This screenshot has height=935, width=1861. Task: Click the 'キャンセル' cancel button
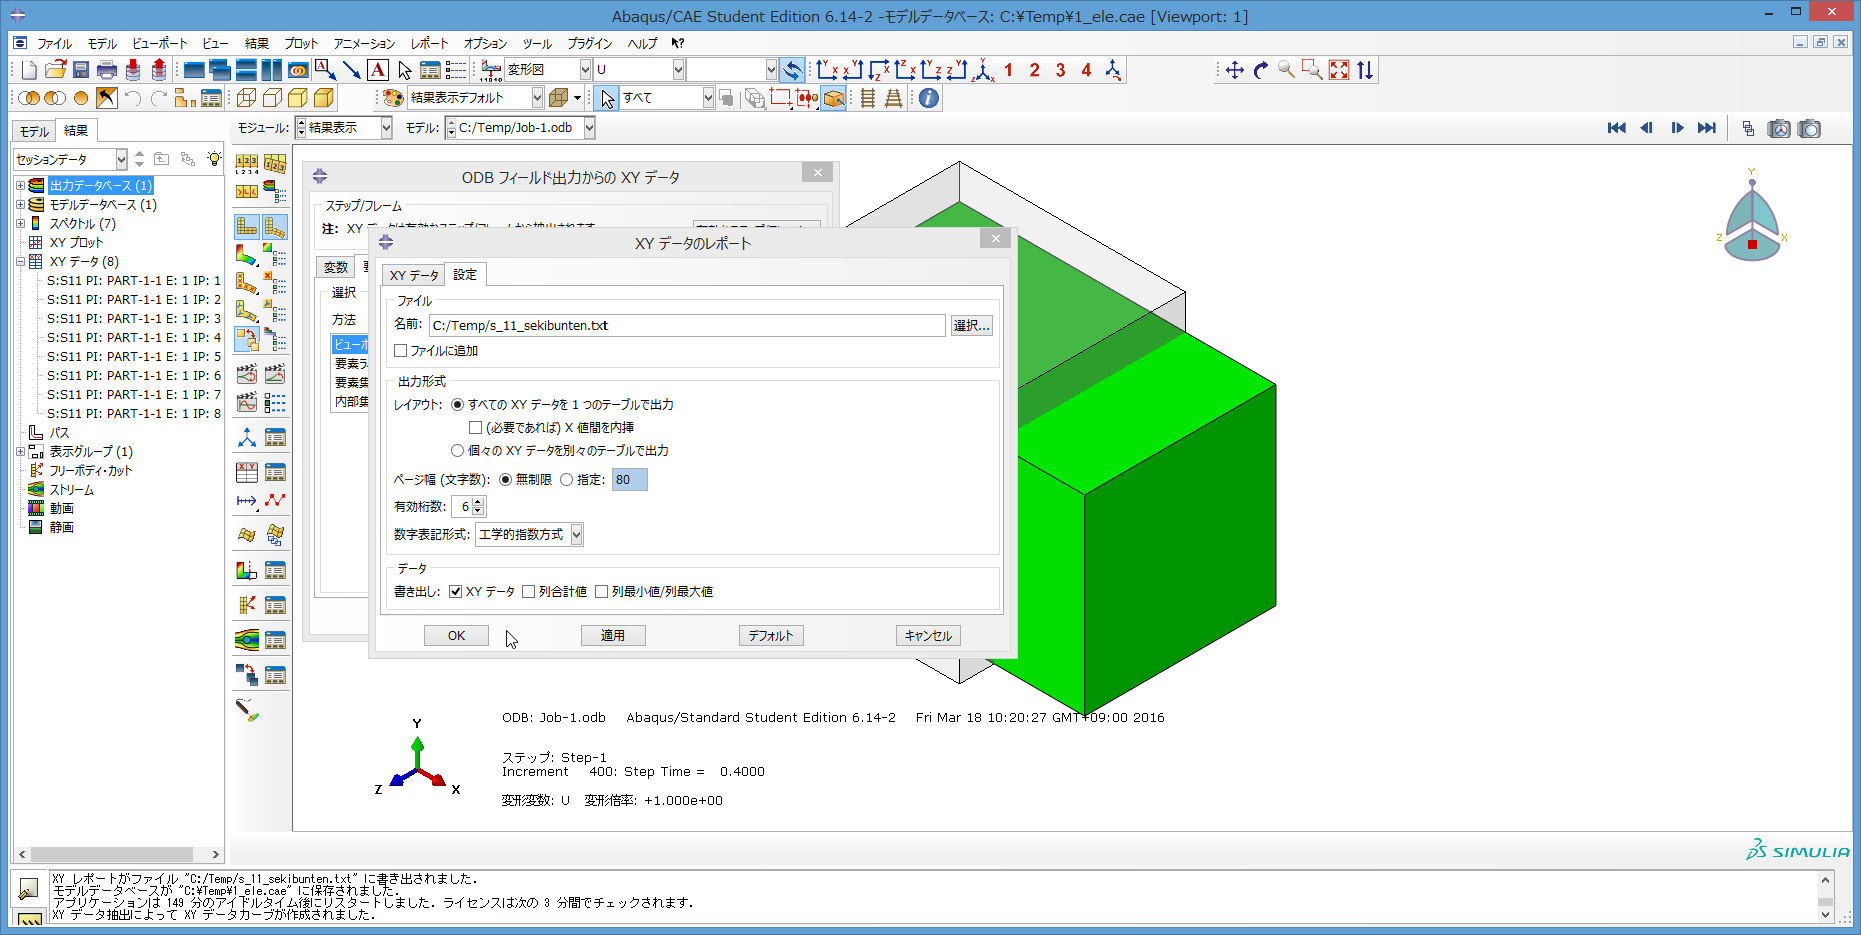pyautogui.click(x=928, y=636)
